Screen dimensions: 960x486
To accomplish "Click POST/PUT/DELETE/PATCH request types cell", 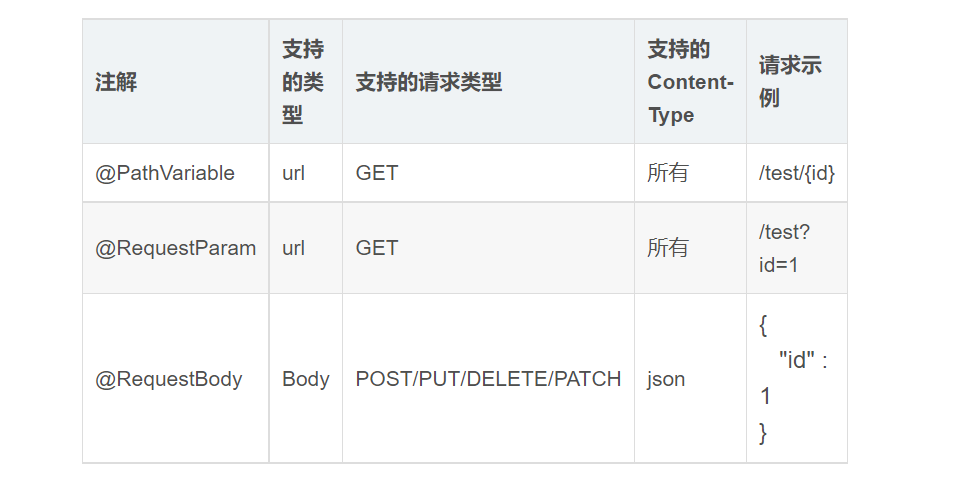I will coord(488,379).
